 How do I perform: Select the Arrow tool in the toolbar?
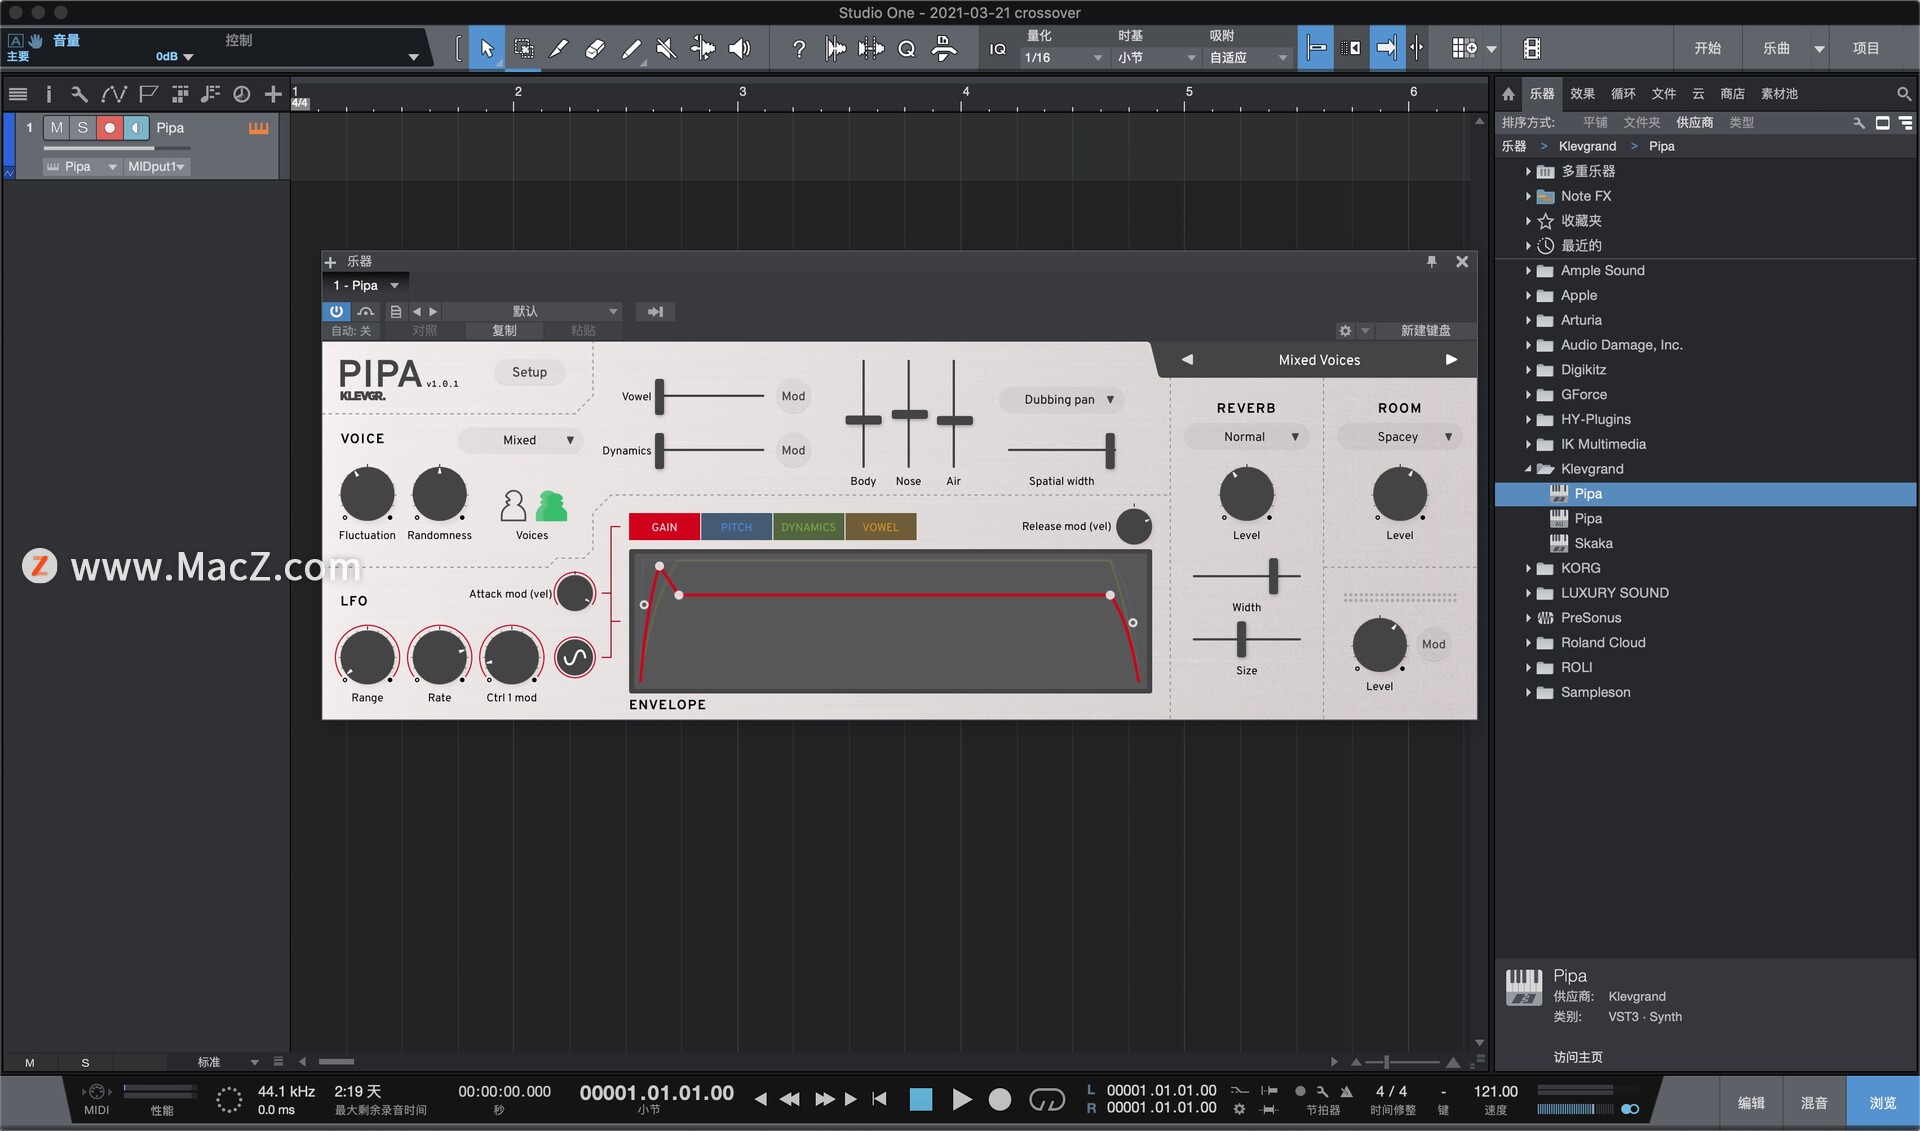pyautogui.click(x=487, y=48)
